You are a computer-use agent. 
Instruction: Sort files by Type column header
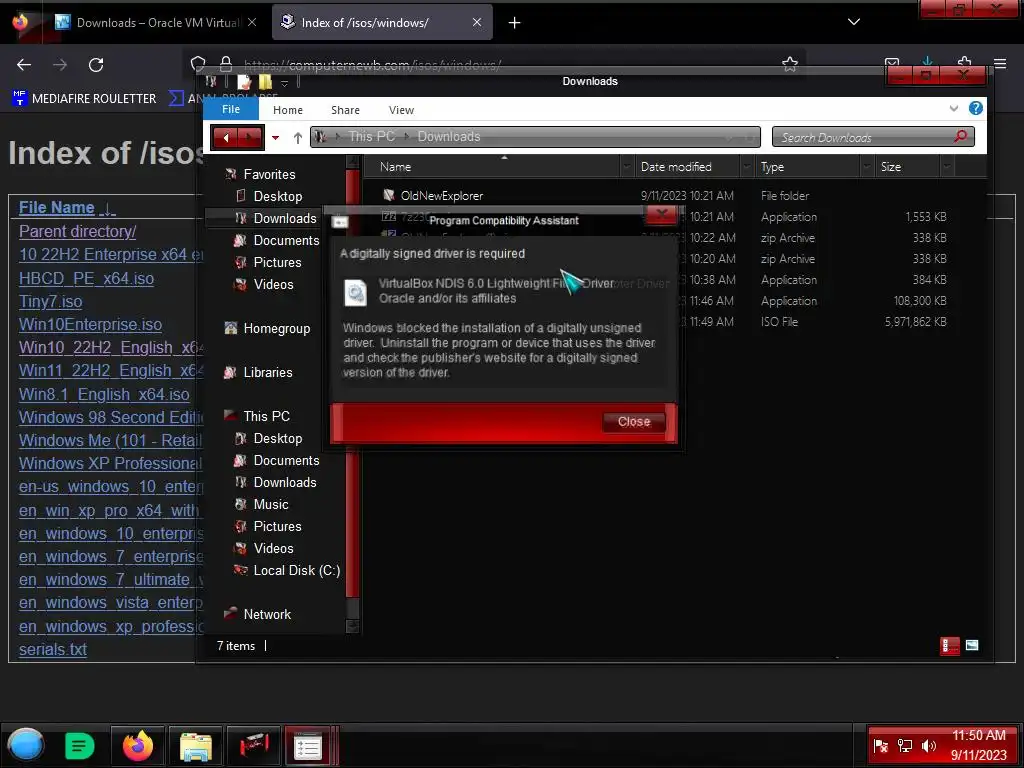(772, 167)
